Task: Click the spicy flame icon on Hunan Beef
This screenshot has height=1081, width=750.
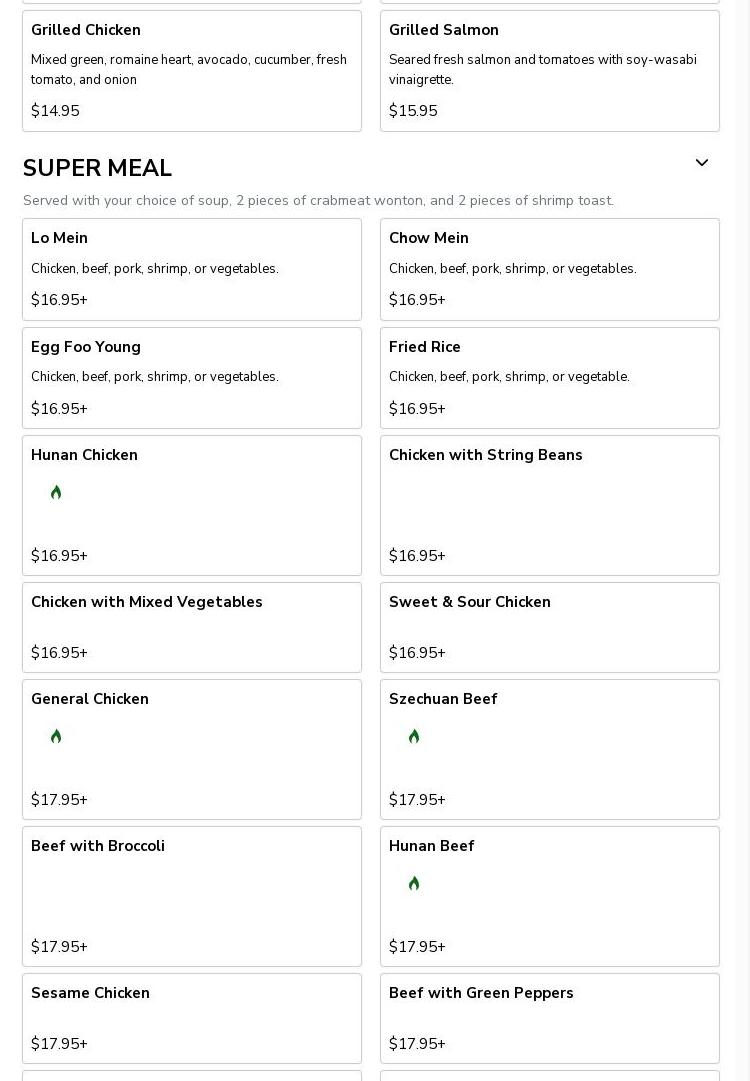Action: coord(414,883)
